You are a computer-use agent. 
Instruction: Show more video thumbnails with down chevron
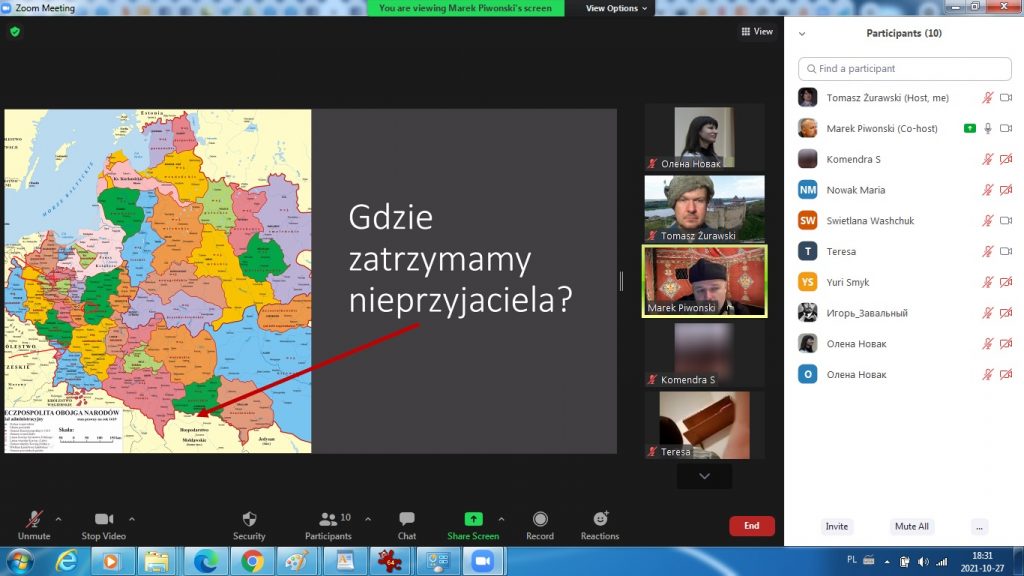704,476
